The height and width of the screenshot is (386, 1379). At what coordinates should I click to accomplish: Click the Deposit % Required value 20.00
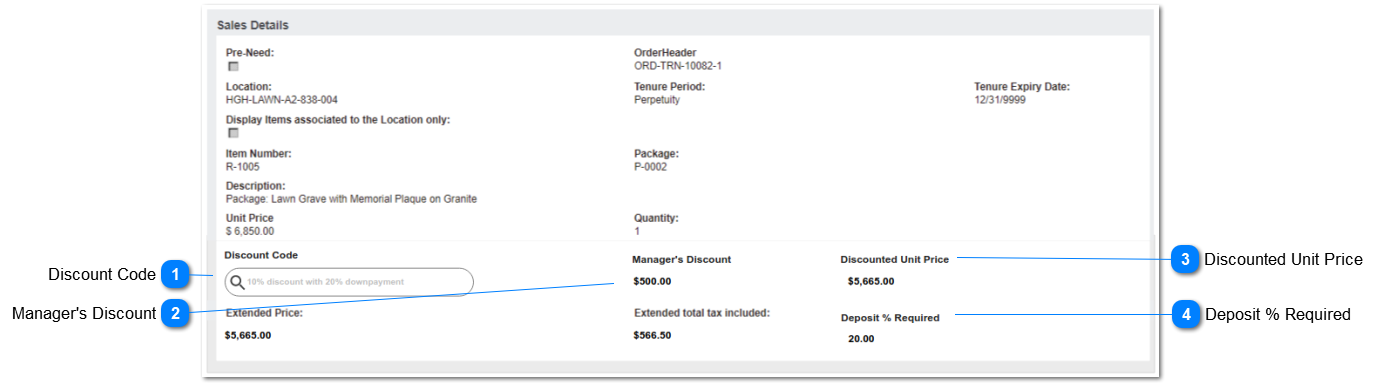[861, 338]
